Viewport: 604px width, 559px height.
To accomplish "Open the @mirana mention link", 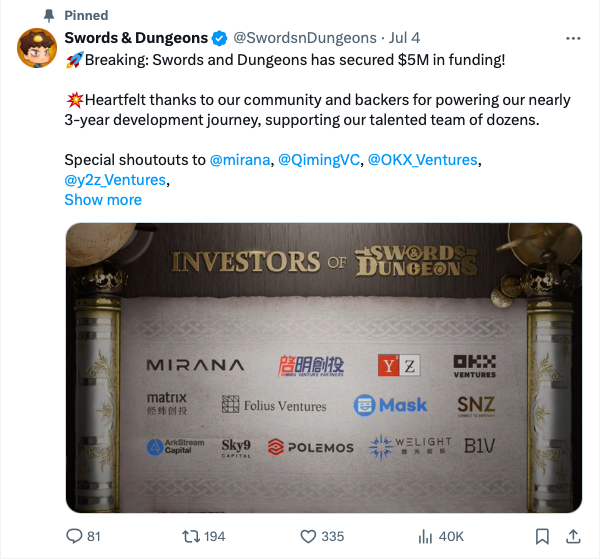I will point(240,159).
